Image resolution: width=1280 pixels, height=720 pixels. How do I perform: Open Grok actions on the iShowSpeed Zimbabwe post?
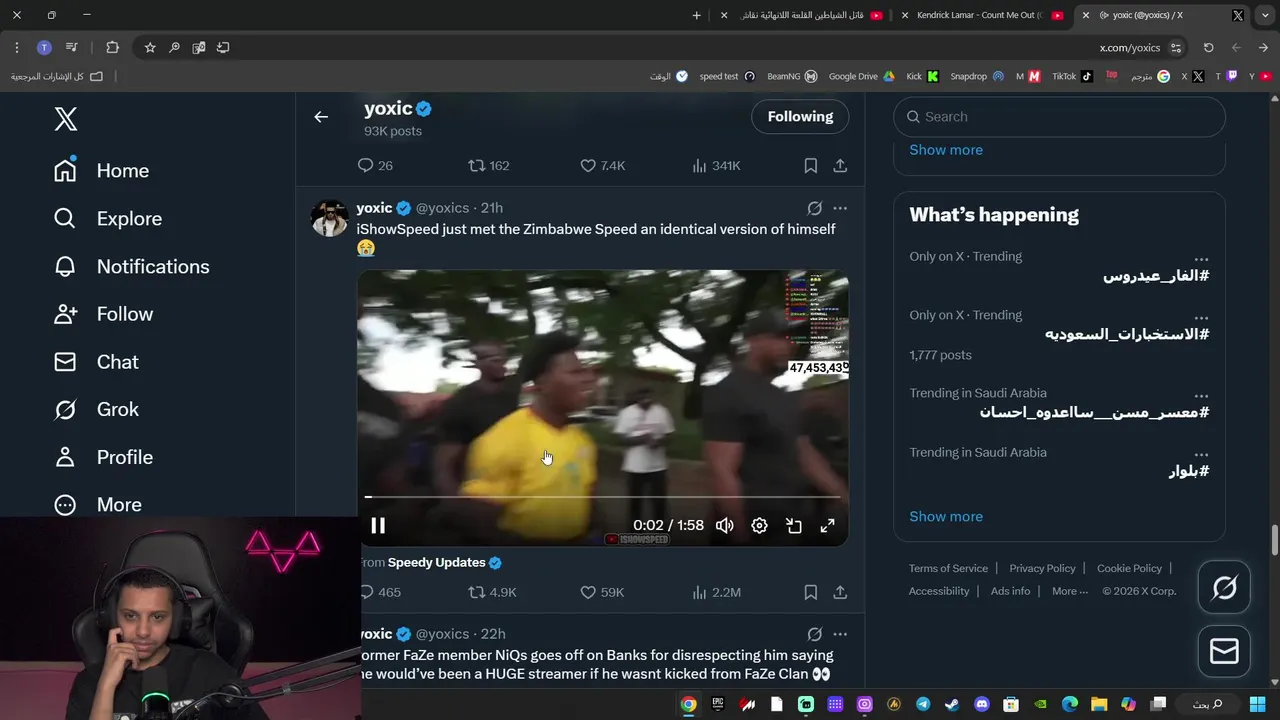click(815, 208)
